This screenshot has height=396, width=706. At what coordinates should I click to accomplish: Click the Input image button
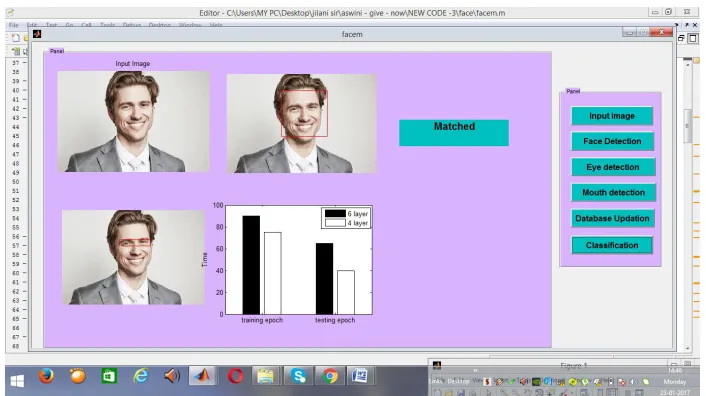[x=611, y=116]
